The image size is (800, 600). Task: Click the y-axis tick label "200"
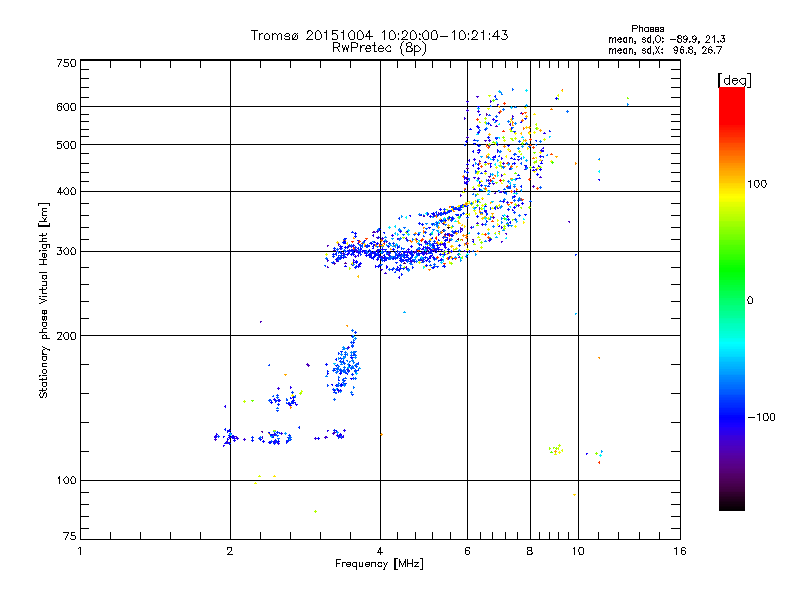(x=66, y=336)
